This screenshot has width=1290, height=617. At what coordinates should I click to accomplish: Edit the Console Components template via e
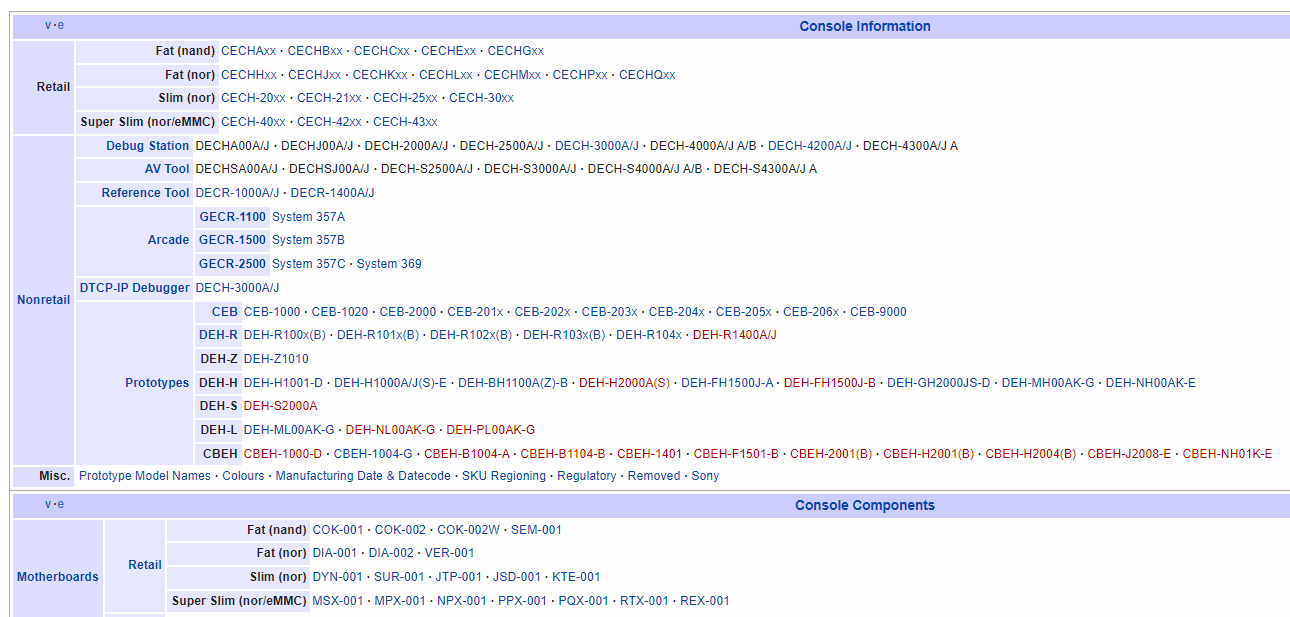click(x=60, y=504)
